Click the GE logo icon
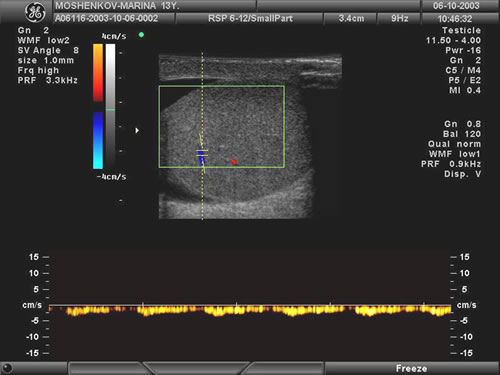 36,13
